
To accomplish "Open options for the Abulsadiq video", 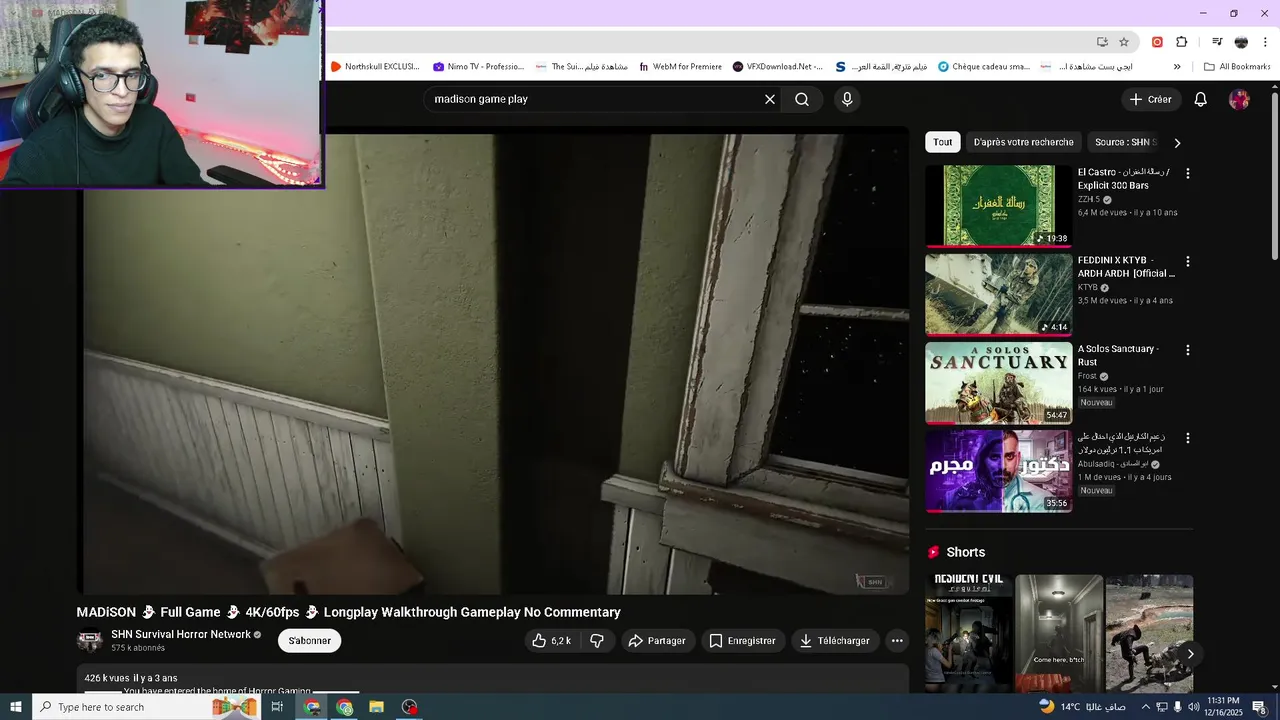I will [1188, 438].
